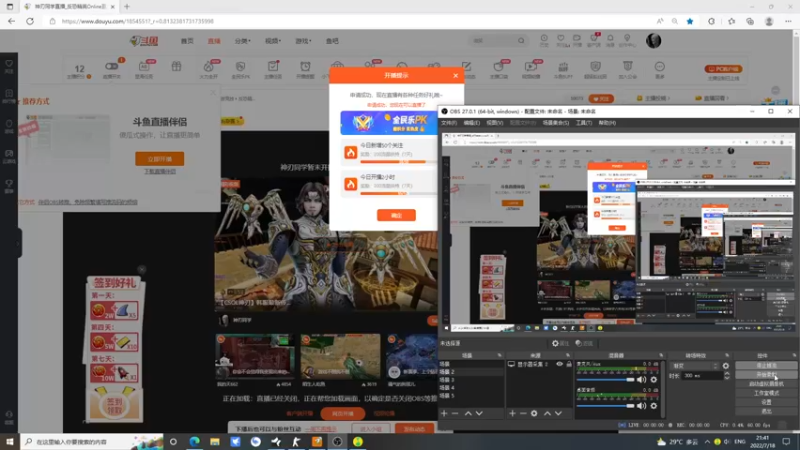800x450 pixels.
Task: Click 开始录制 in OBS controls
Action: pyautogui.click(x=766, y=374)
